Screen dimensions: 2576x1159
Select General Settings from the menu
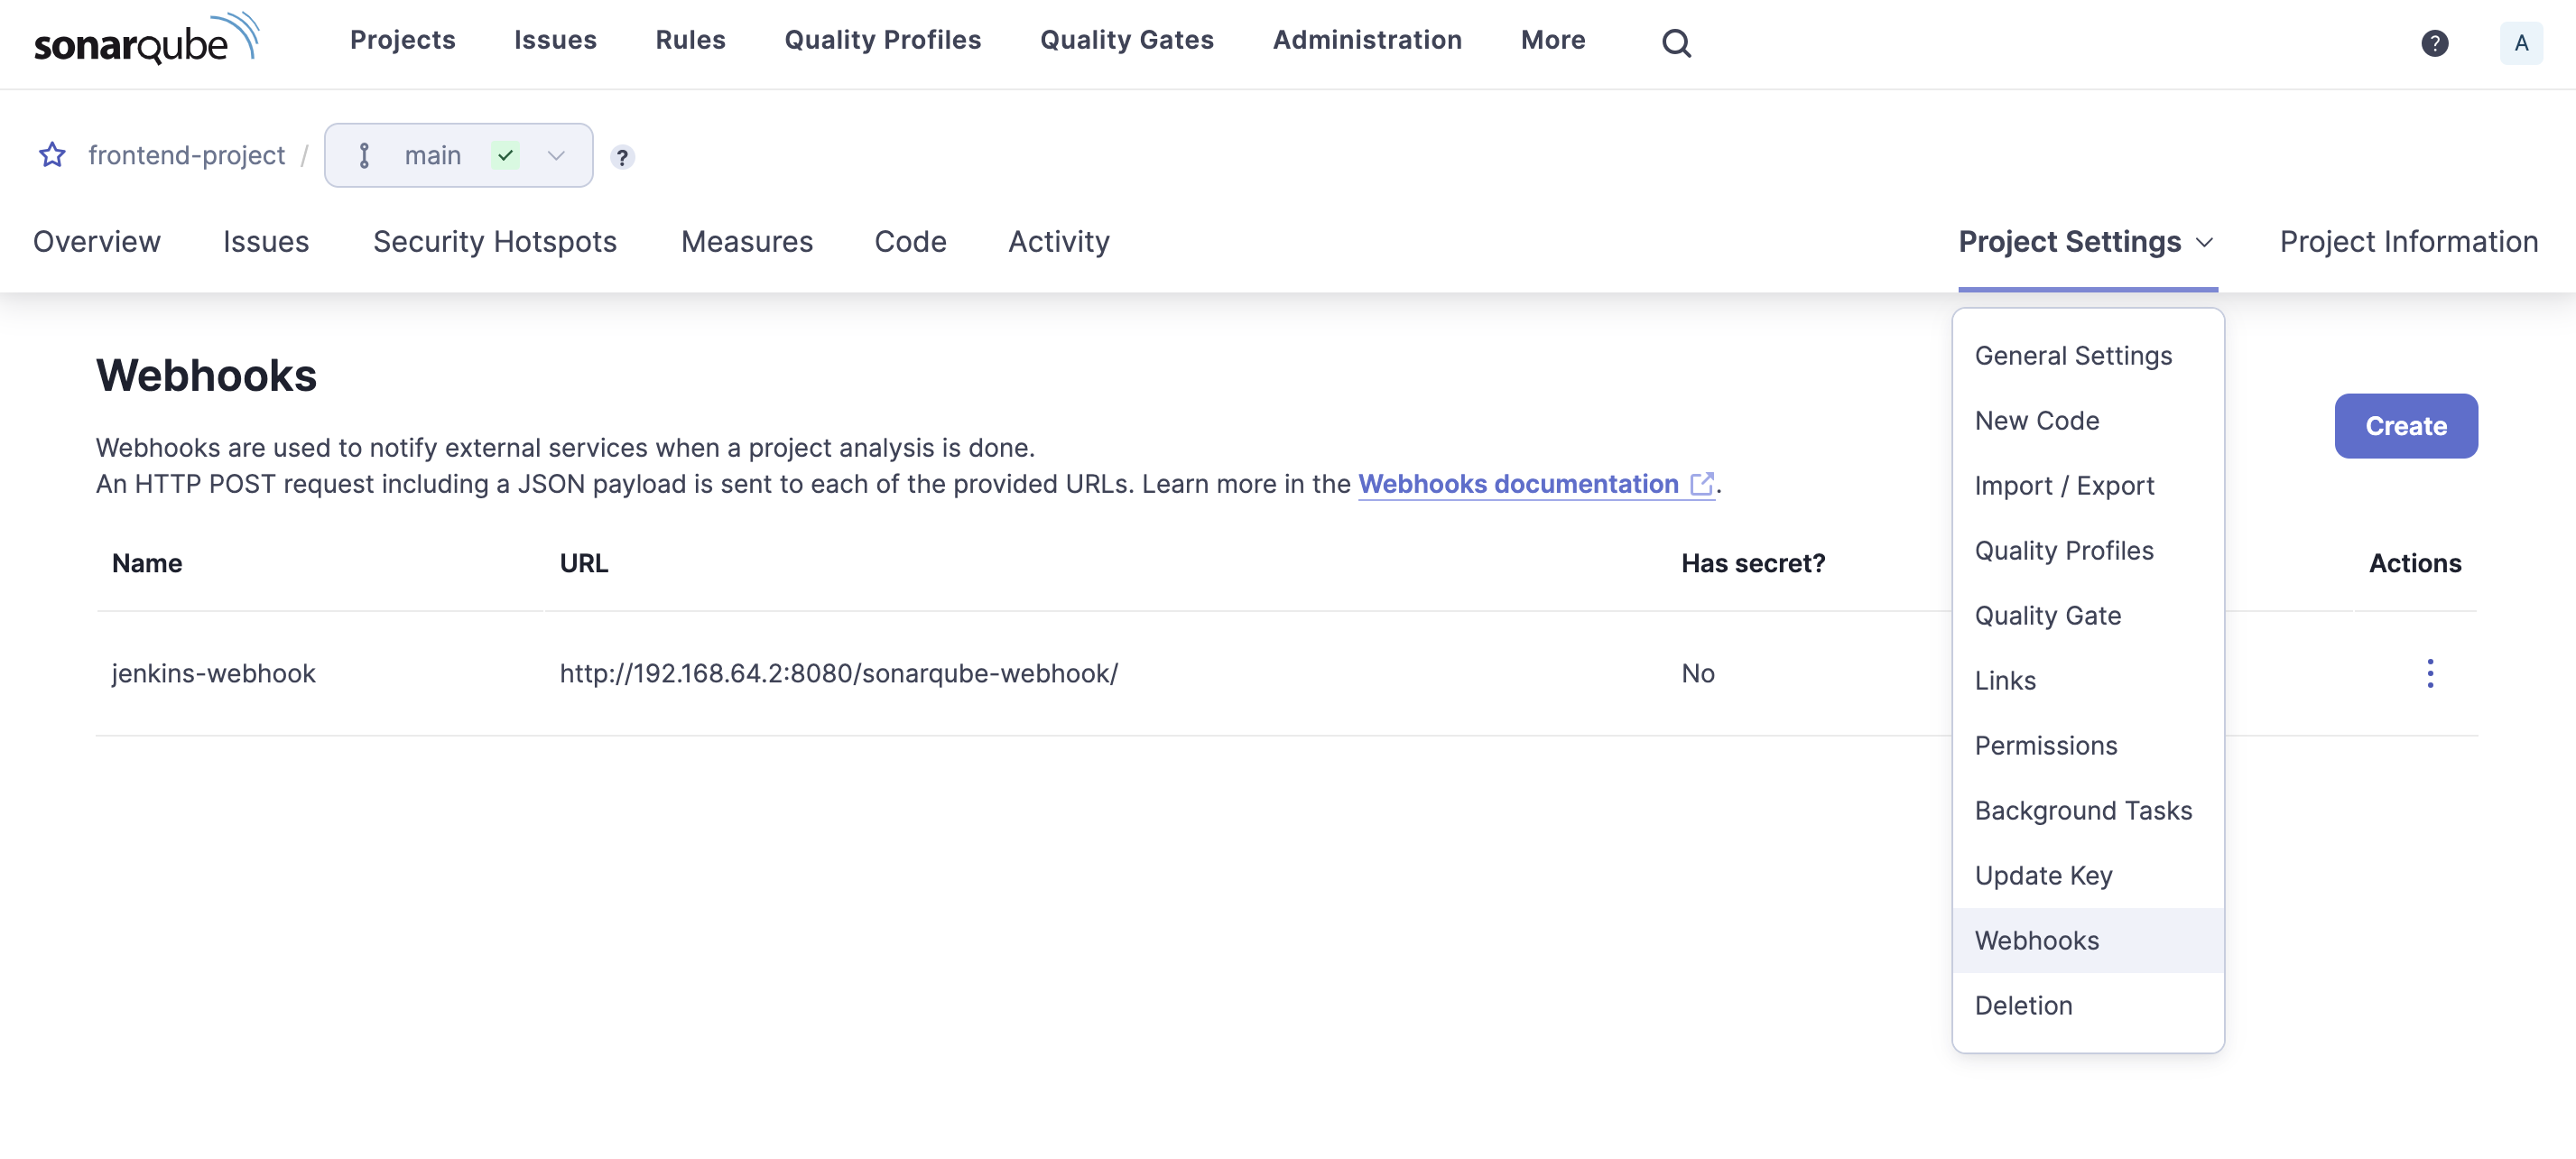pos(2072,356)
